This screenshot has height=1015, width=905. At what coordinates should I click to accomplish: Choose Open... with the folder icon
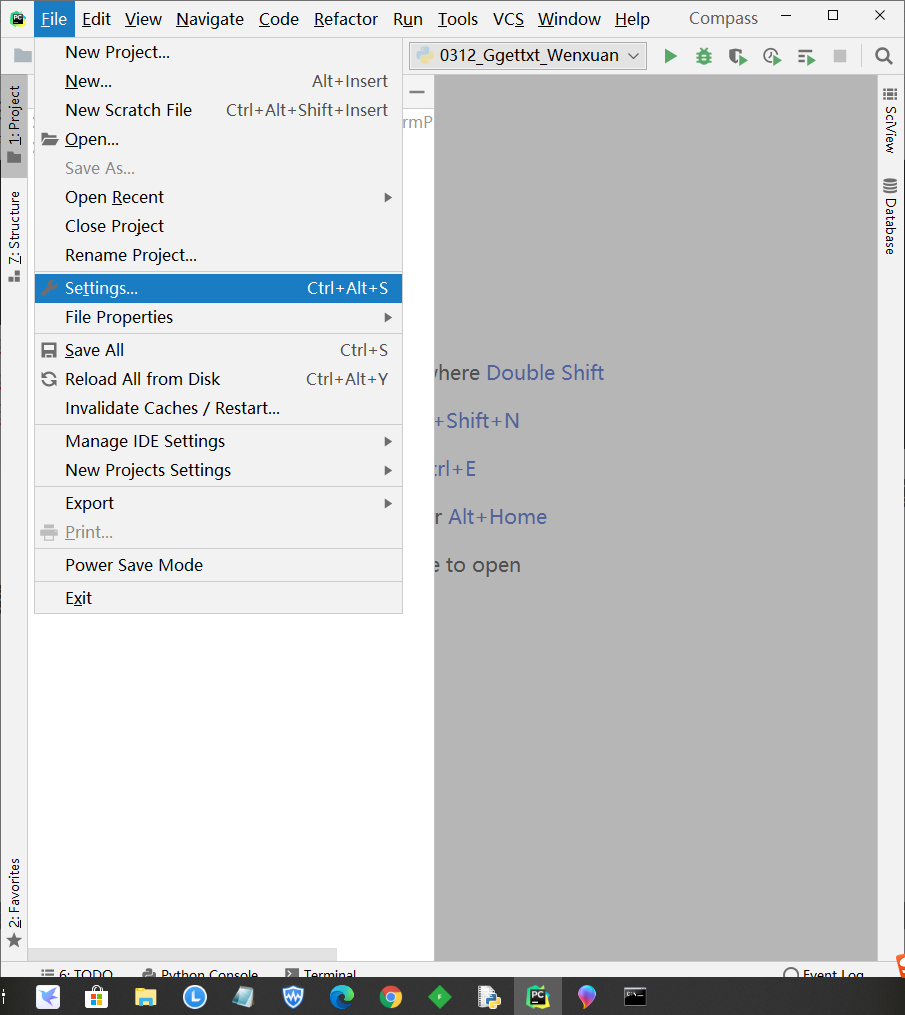[218, 140]
